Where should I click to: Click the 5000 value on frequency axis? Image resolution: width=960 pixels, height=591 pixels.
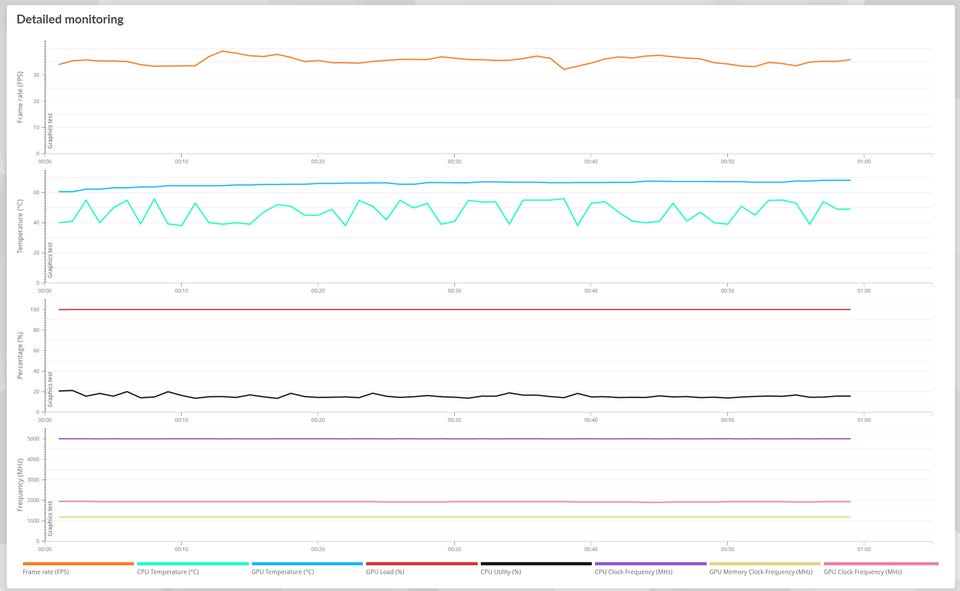pos(34,439)
